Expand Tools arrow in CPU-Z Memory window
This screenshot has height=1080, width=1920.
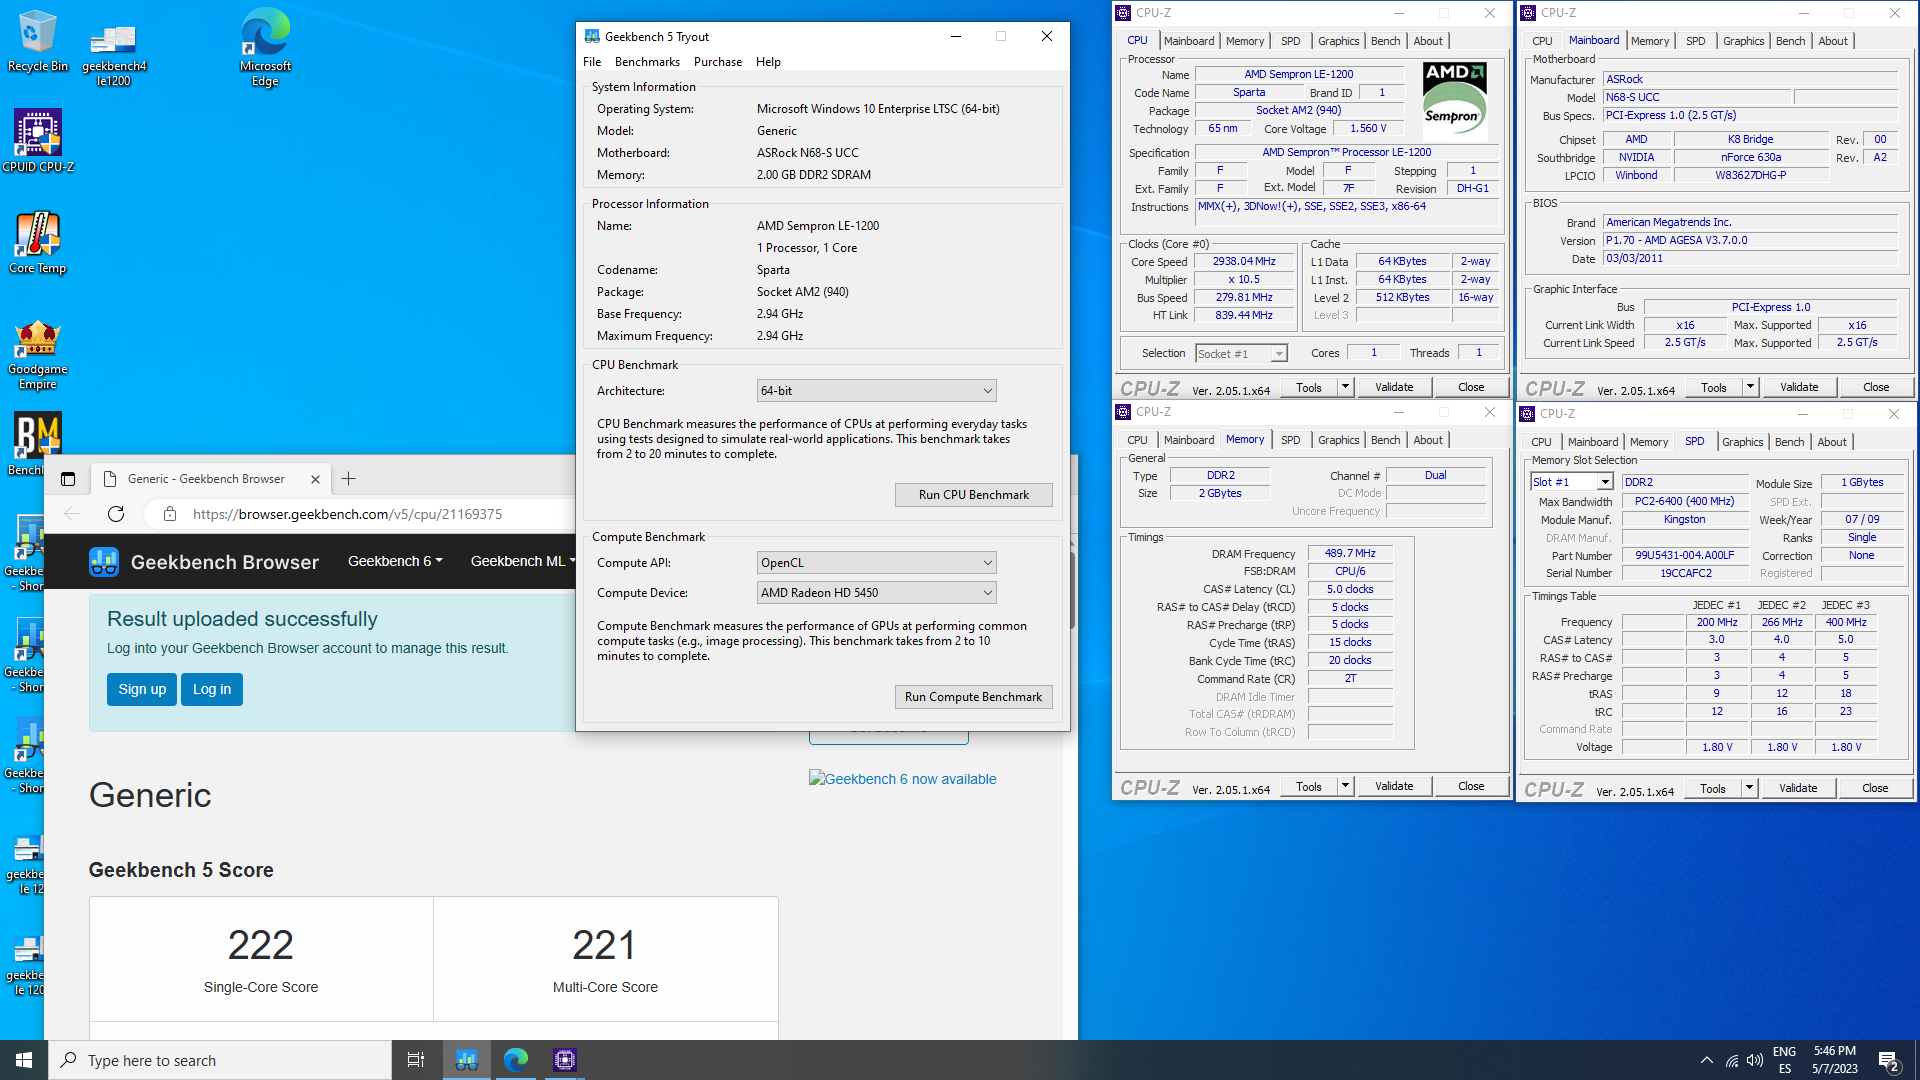point(1346,786)
